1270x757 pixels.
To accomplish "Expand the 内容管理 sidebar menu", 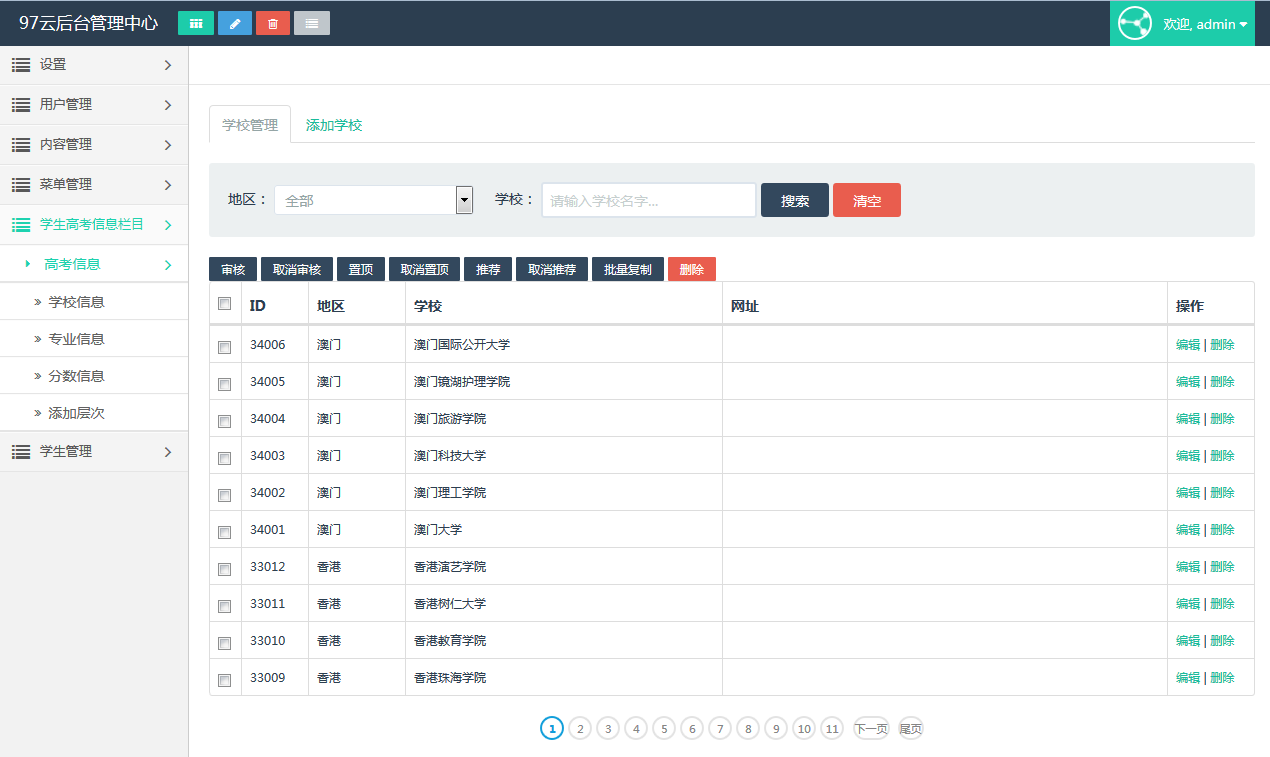I will click(x=94, y=145).
